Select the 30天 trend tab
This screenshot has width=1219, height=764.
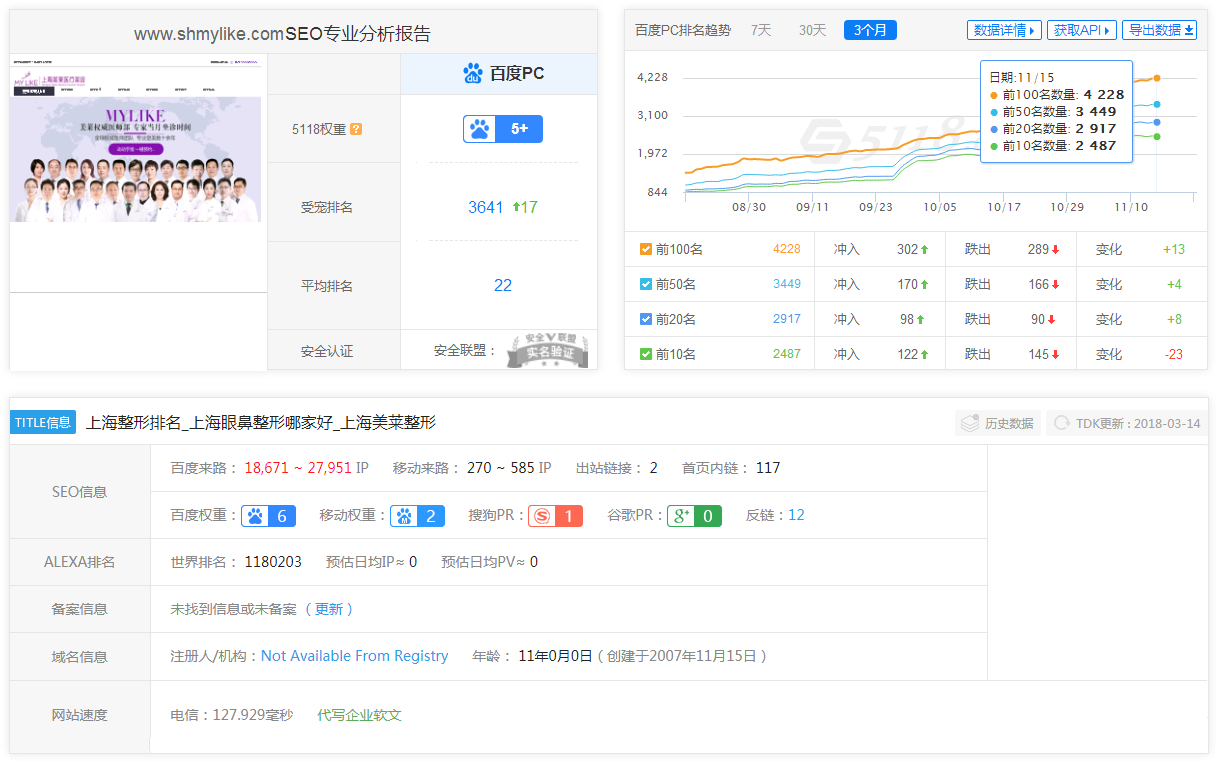(812, 30)
